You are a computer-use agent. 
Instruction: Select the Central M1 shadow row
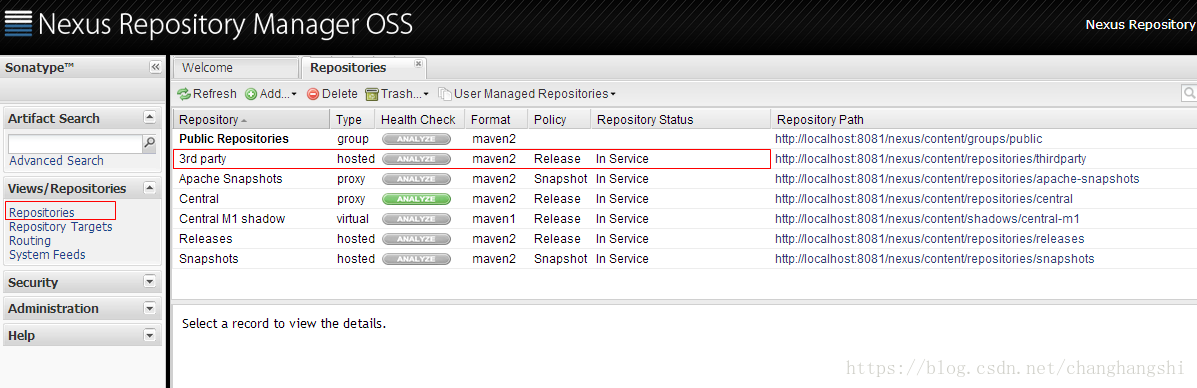(x=685, y=218)
